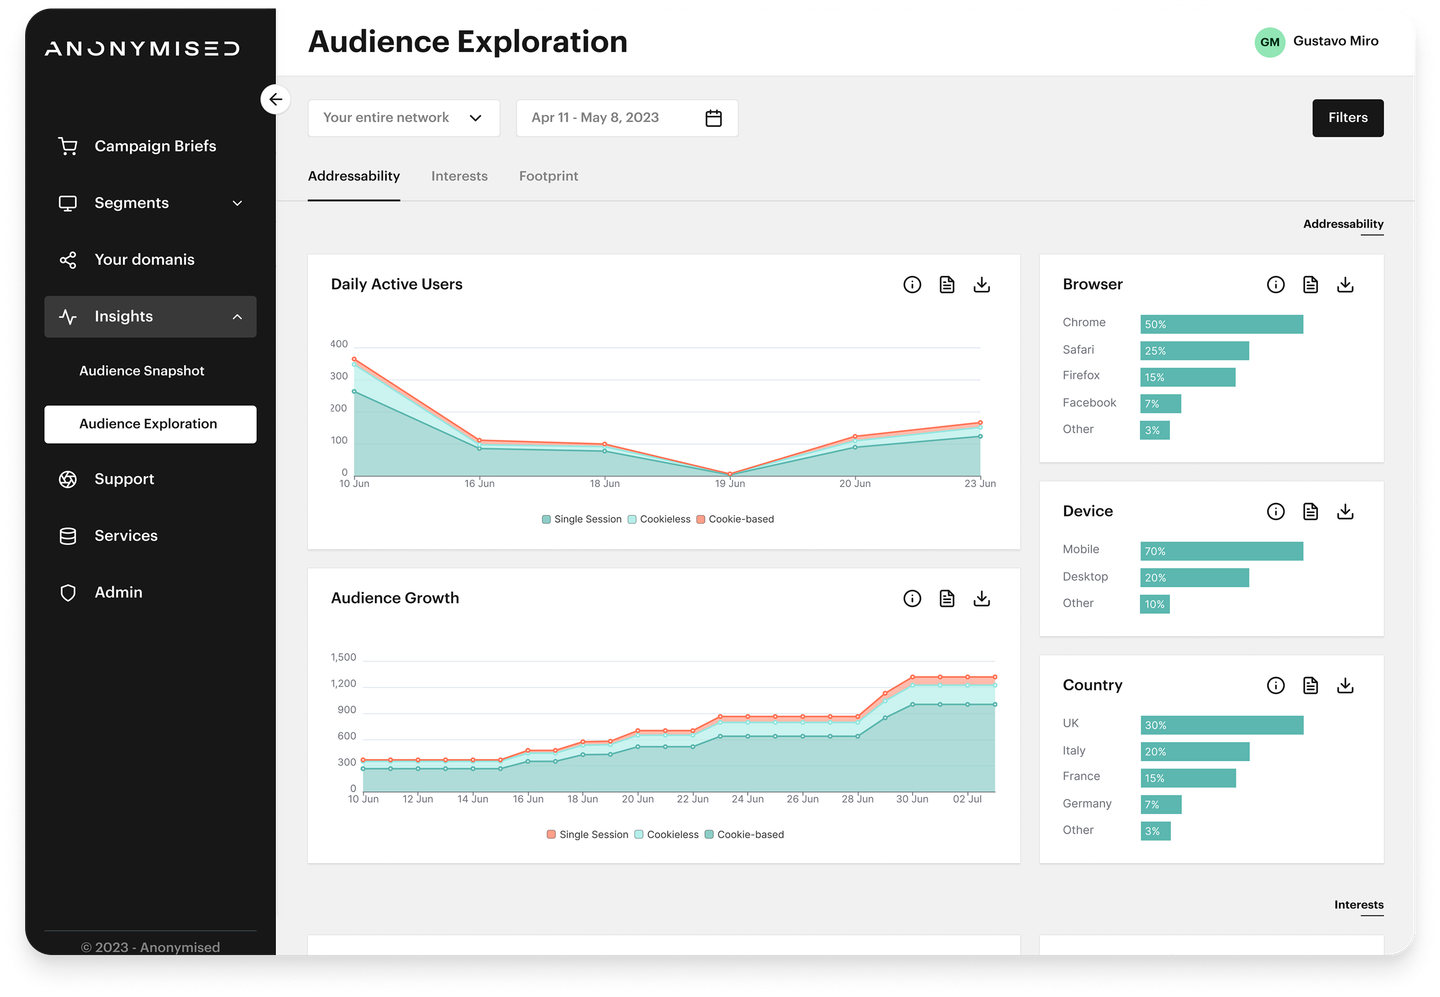Image resolution: width=1440 pixels, height=997 pixels.
Task: Toggle Cookieless legend in Daily Active Users
Action: tap(659, 519)
